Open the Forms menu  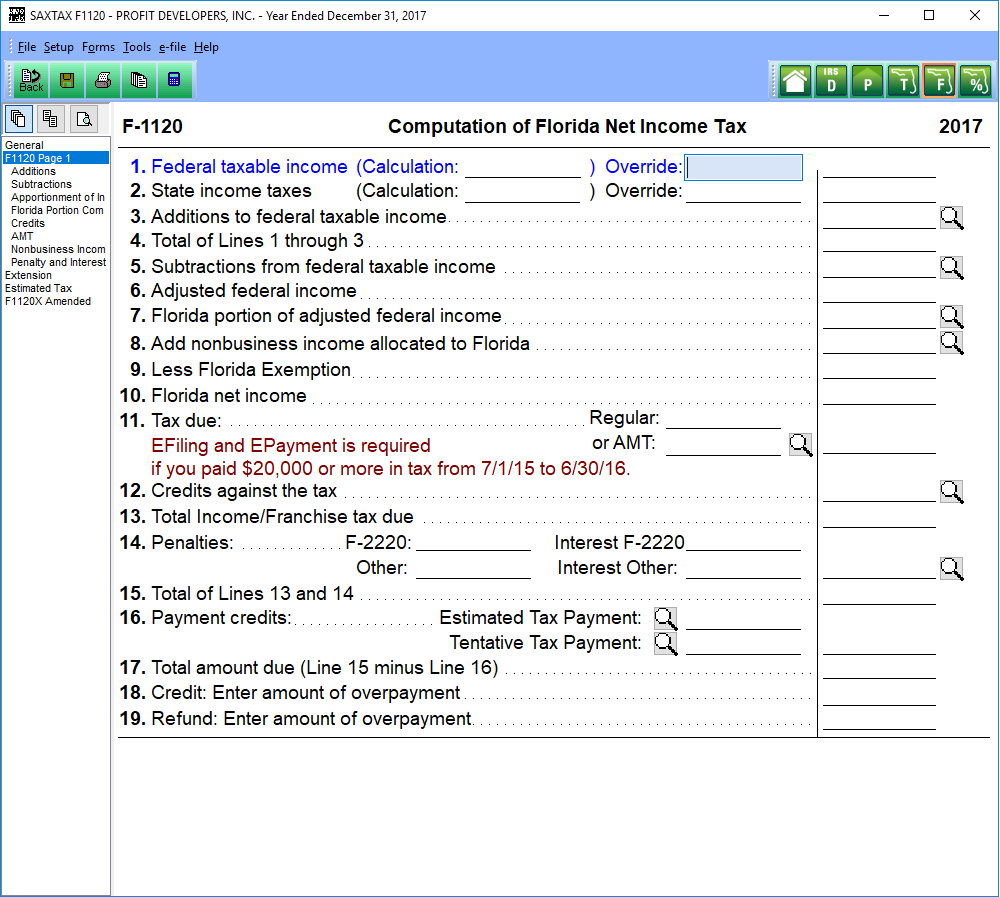[x=98, y=47]
